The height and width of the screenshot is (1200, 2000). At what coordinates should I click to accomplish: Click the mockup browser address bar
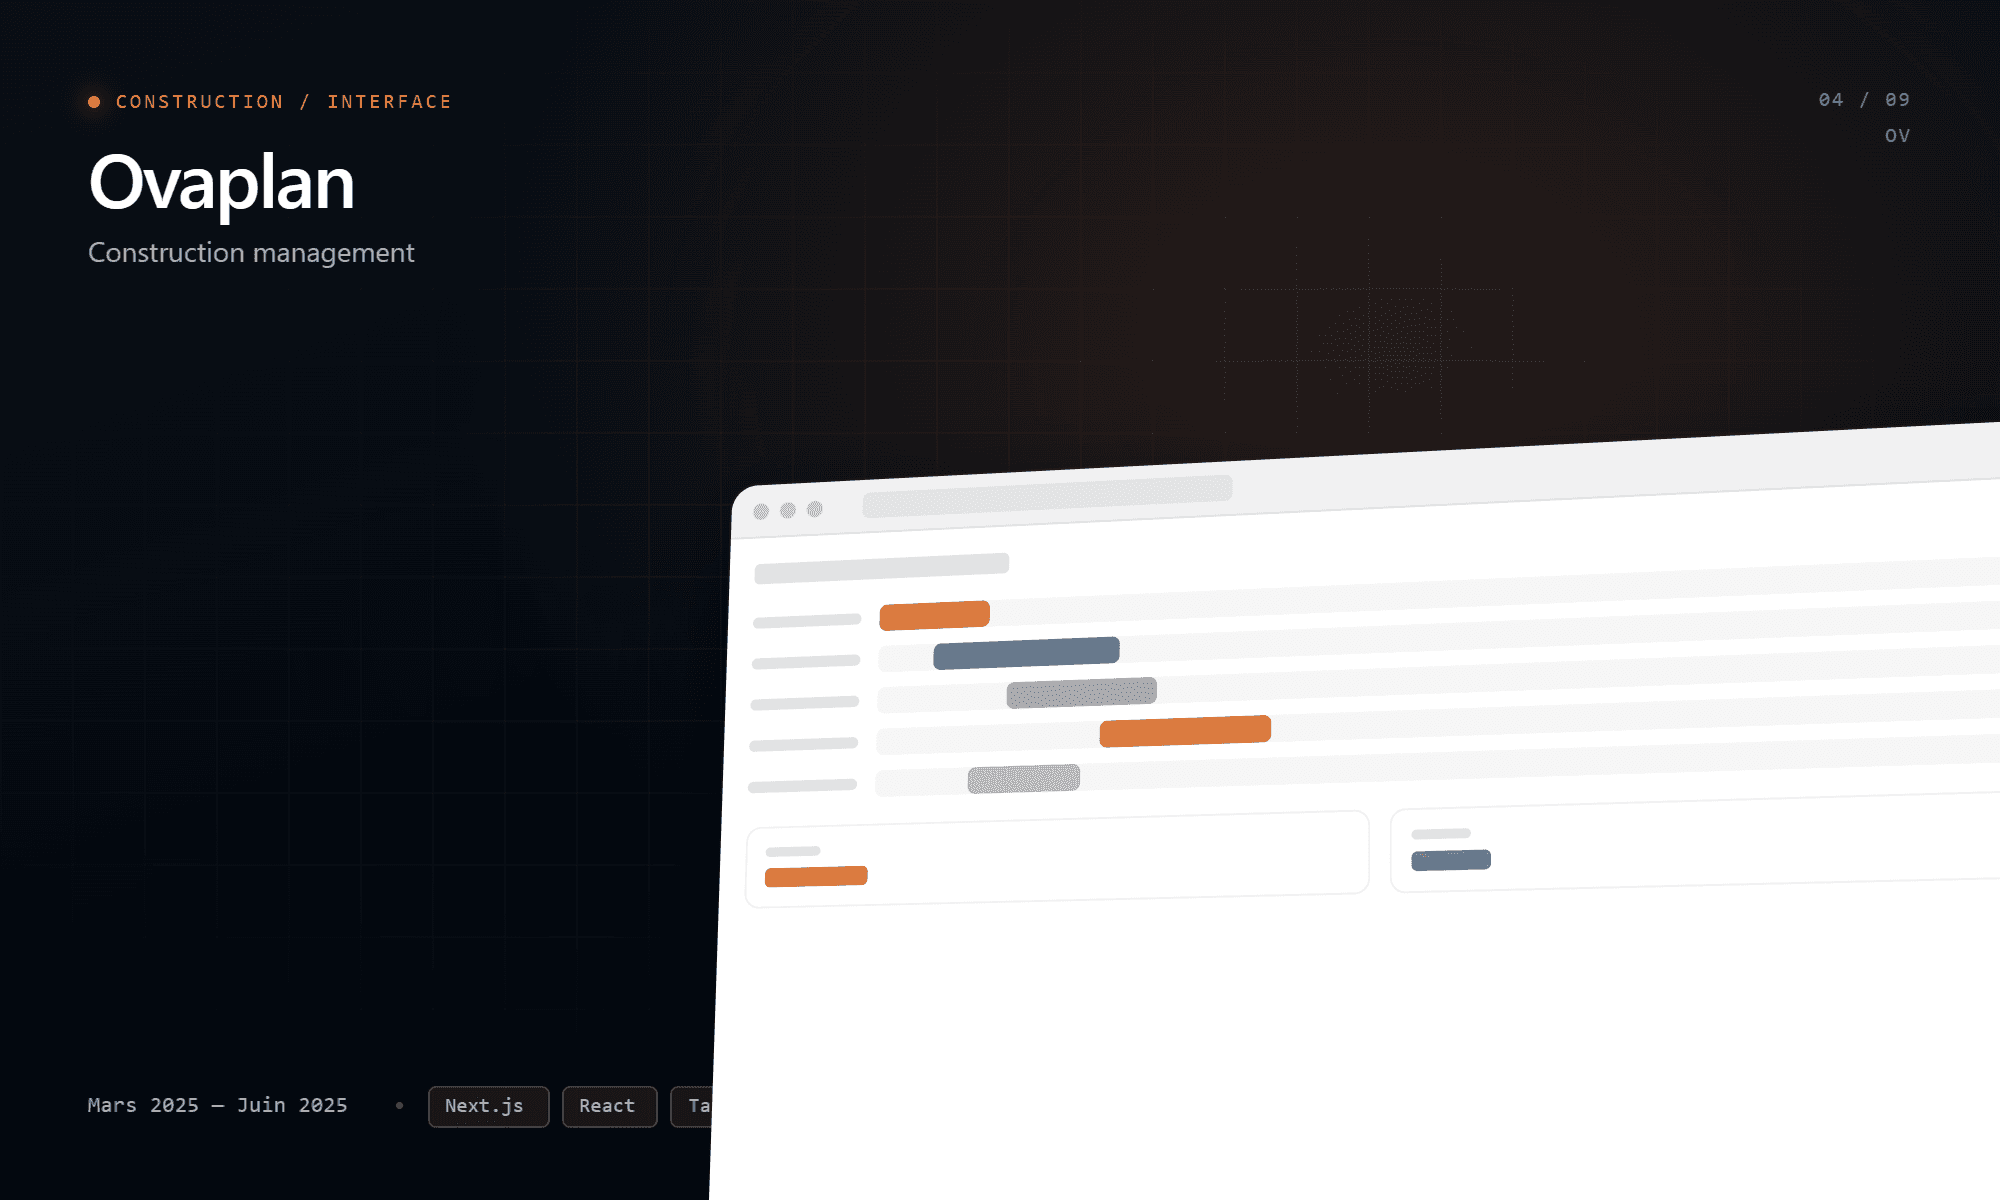pos(1047,496)
